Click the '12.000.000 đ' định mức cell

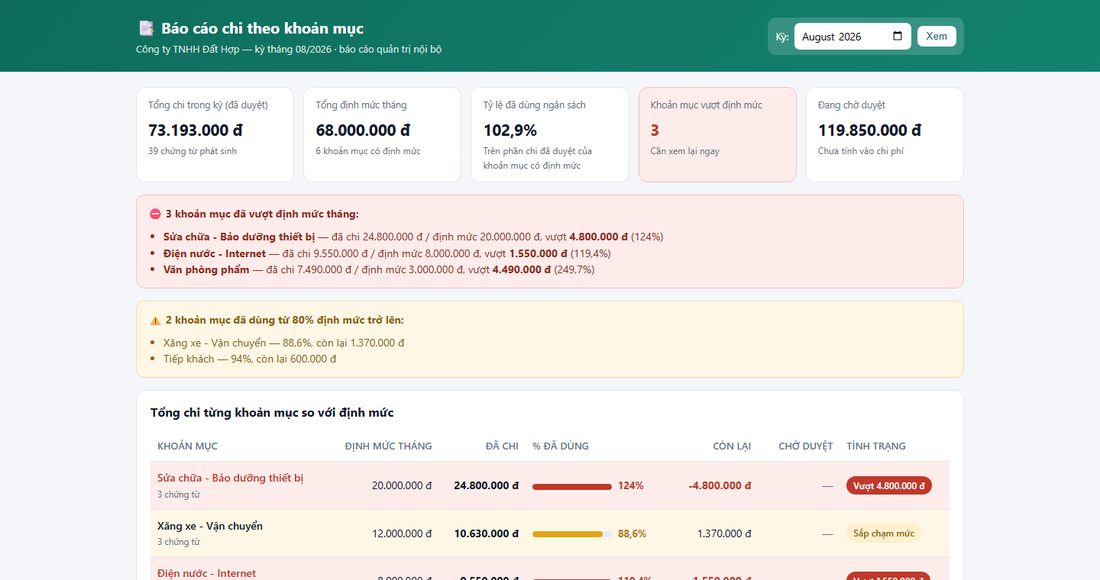(402, 534)
